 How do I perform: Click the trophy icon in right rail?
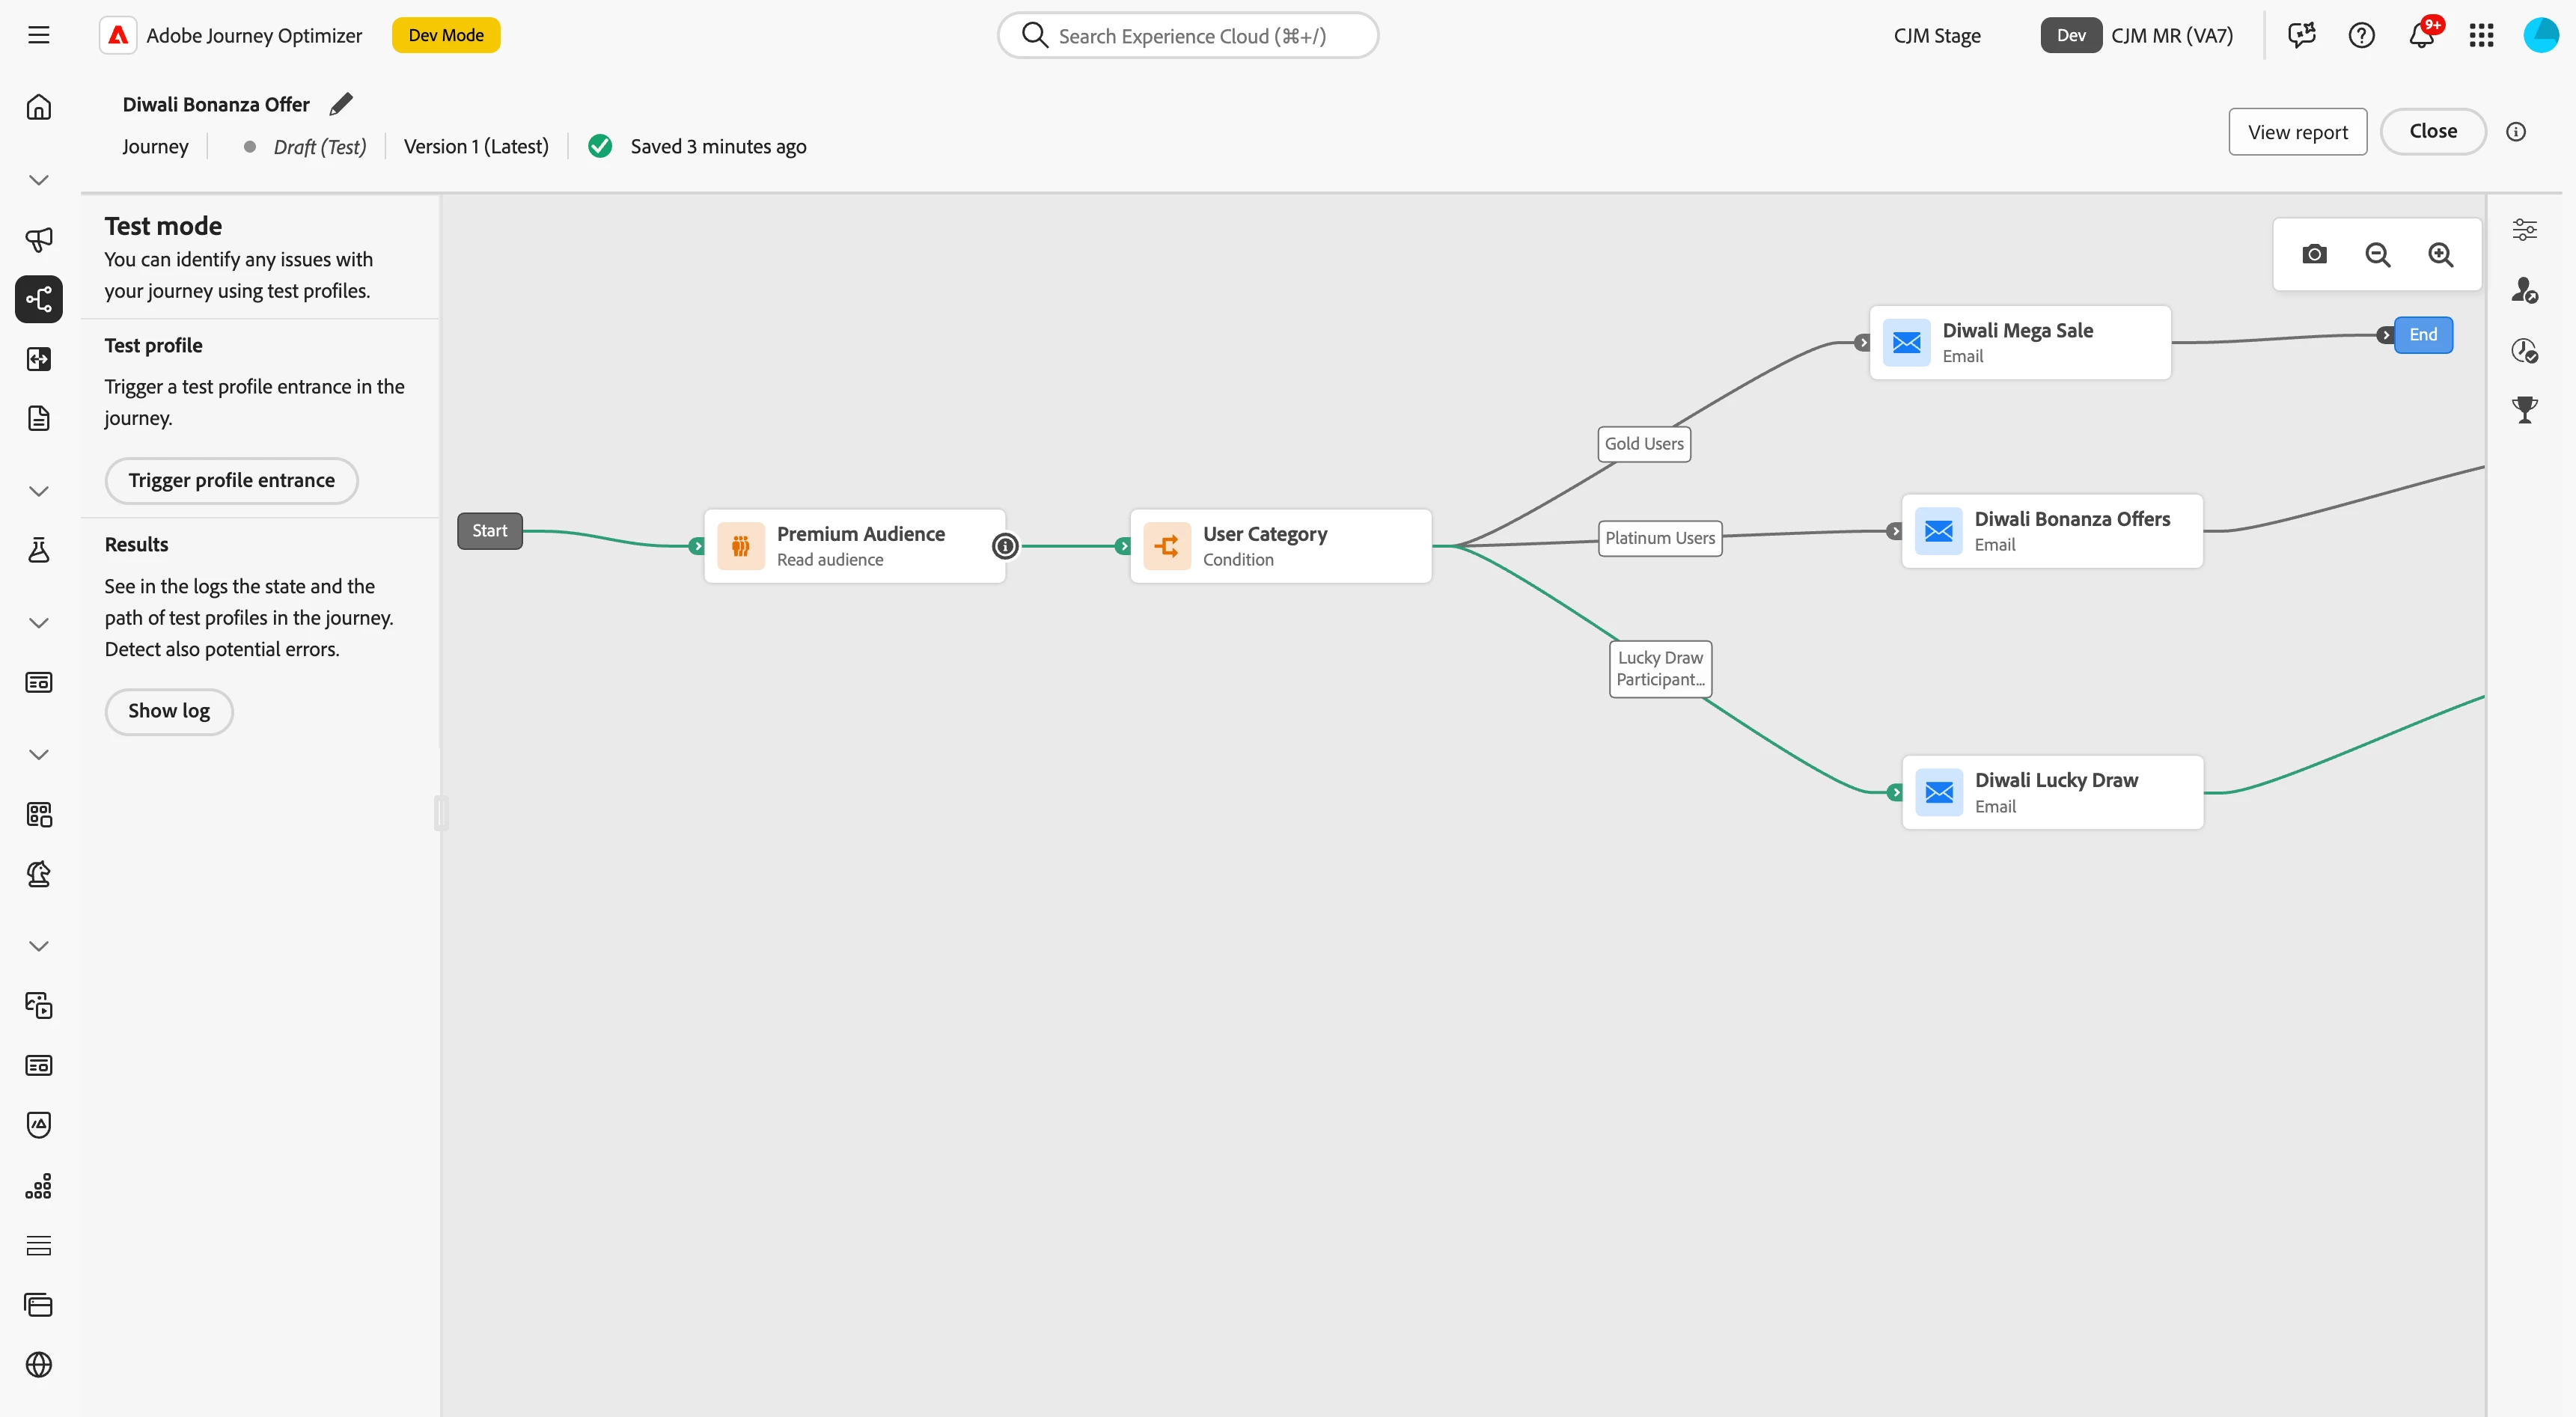click(2524, 409)
